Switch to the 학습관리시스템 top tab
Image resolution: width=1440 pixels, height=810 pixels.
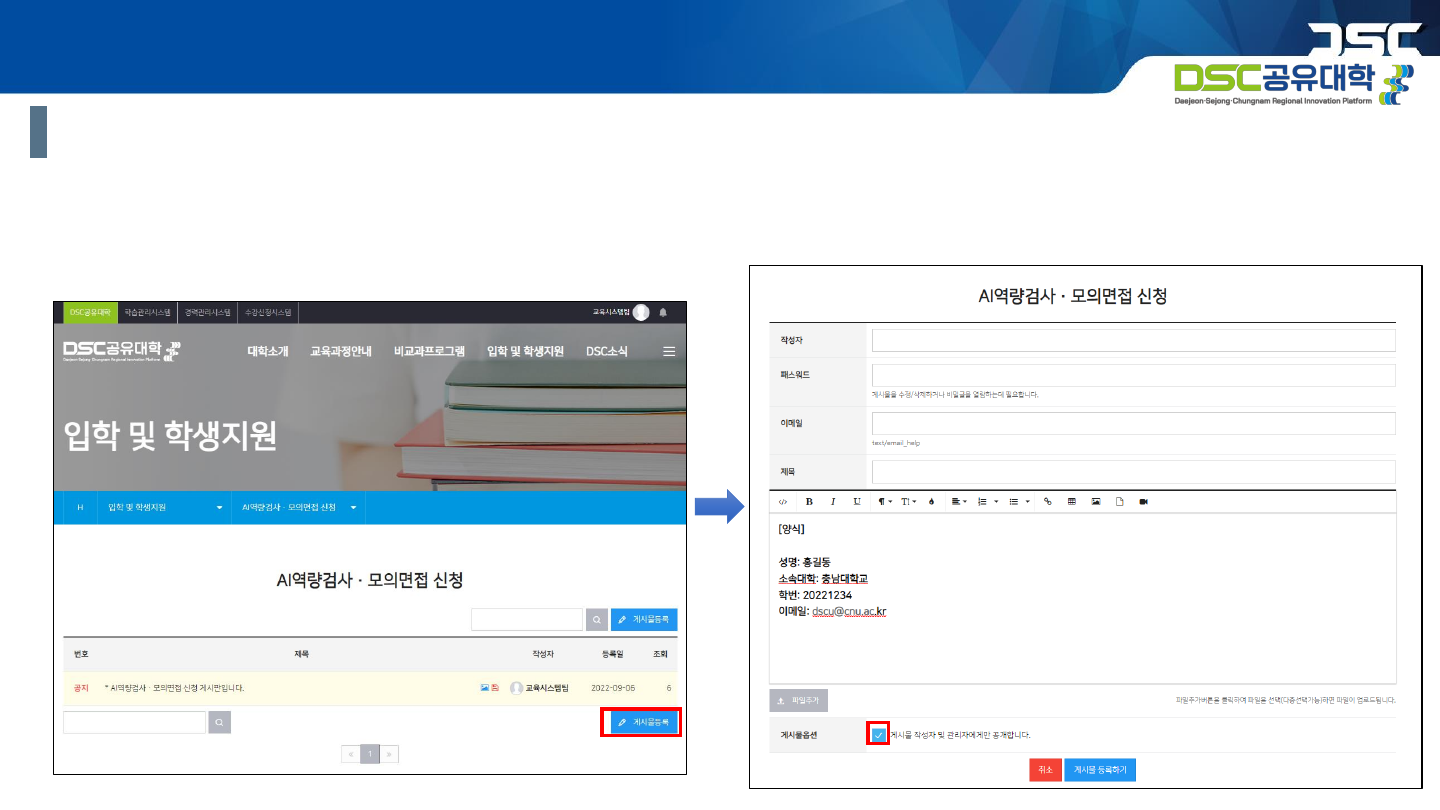point(148,313)
